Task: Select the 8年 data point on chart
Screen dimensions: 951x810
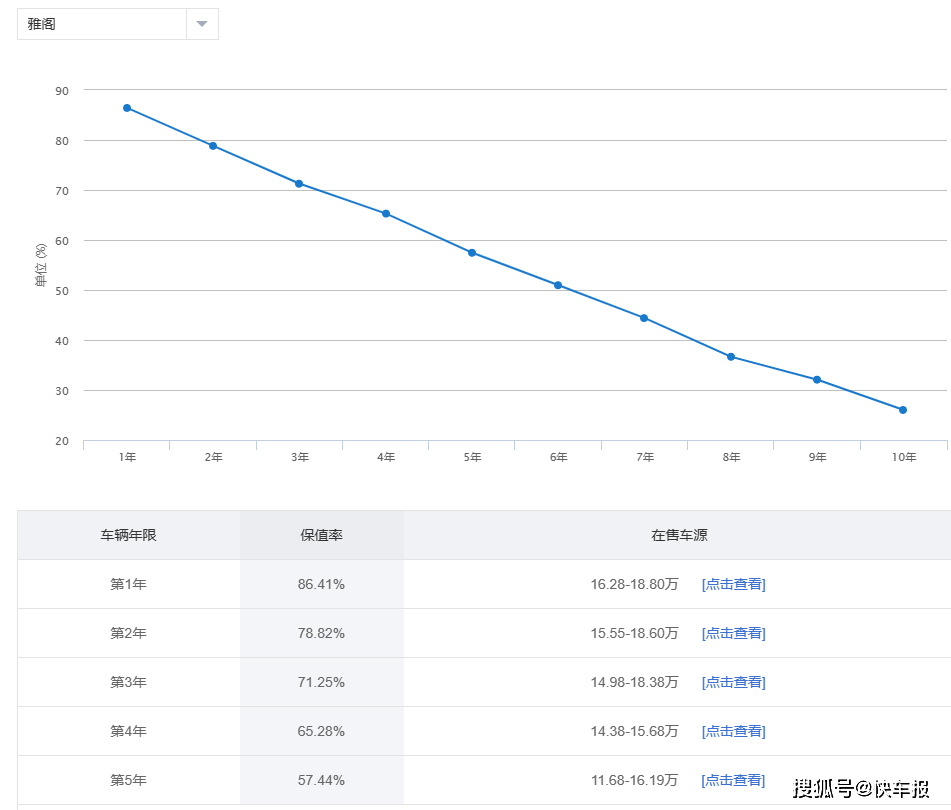Action: [731, 357]
